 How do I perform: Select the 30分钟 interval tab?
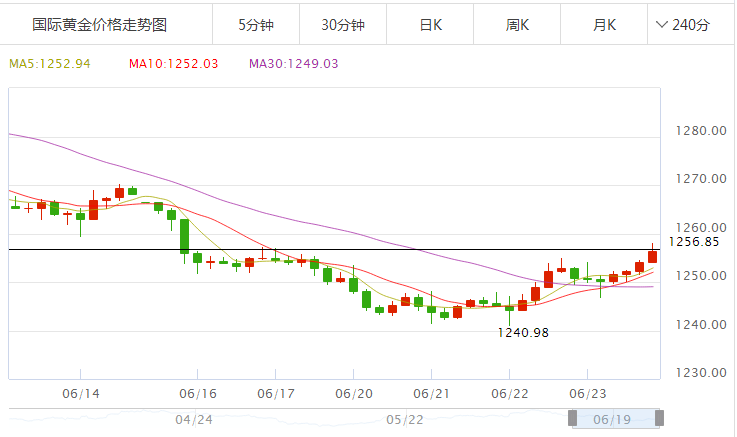[342, 25]
